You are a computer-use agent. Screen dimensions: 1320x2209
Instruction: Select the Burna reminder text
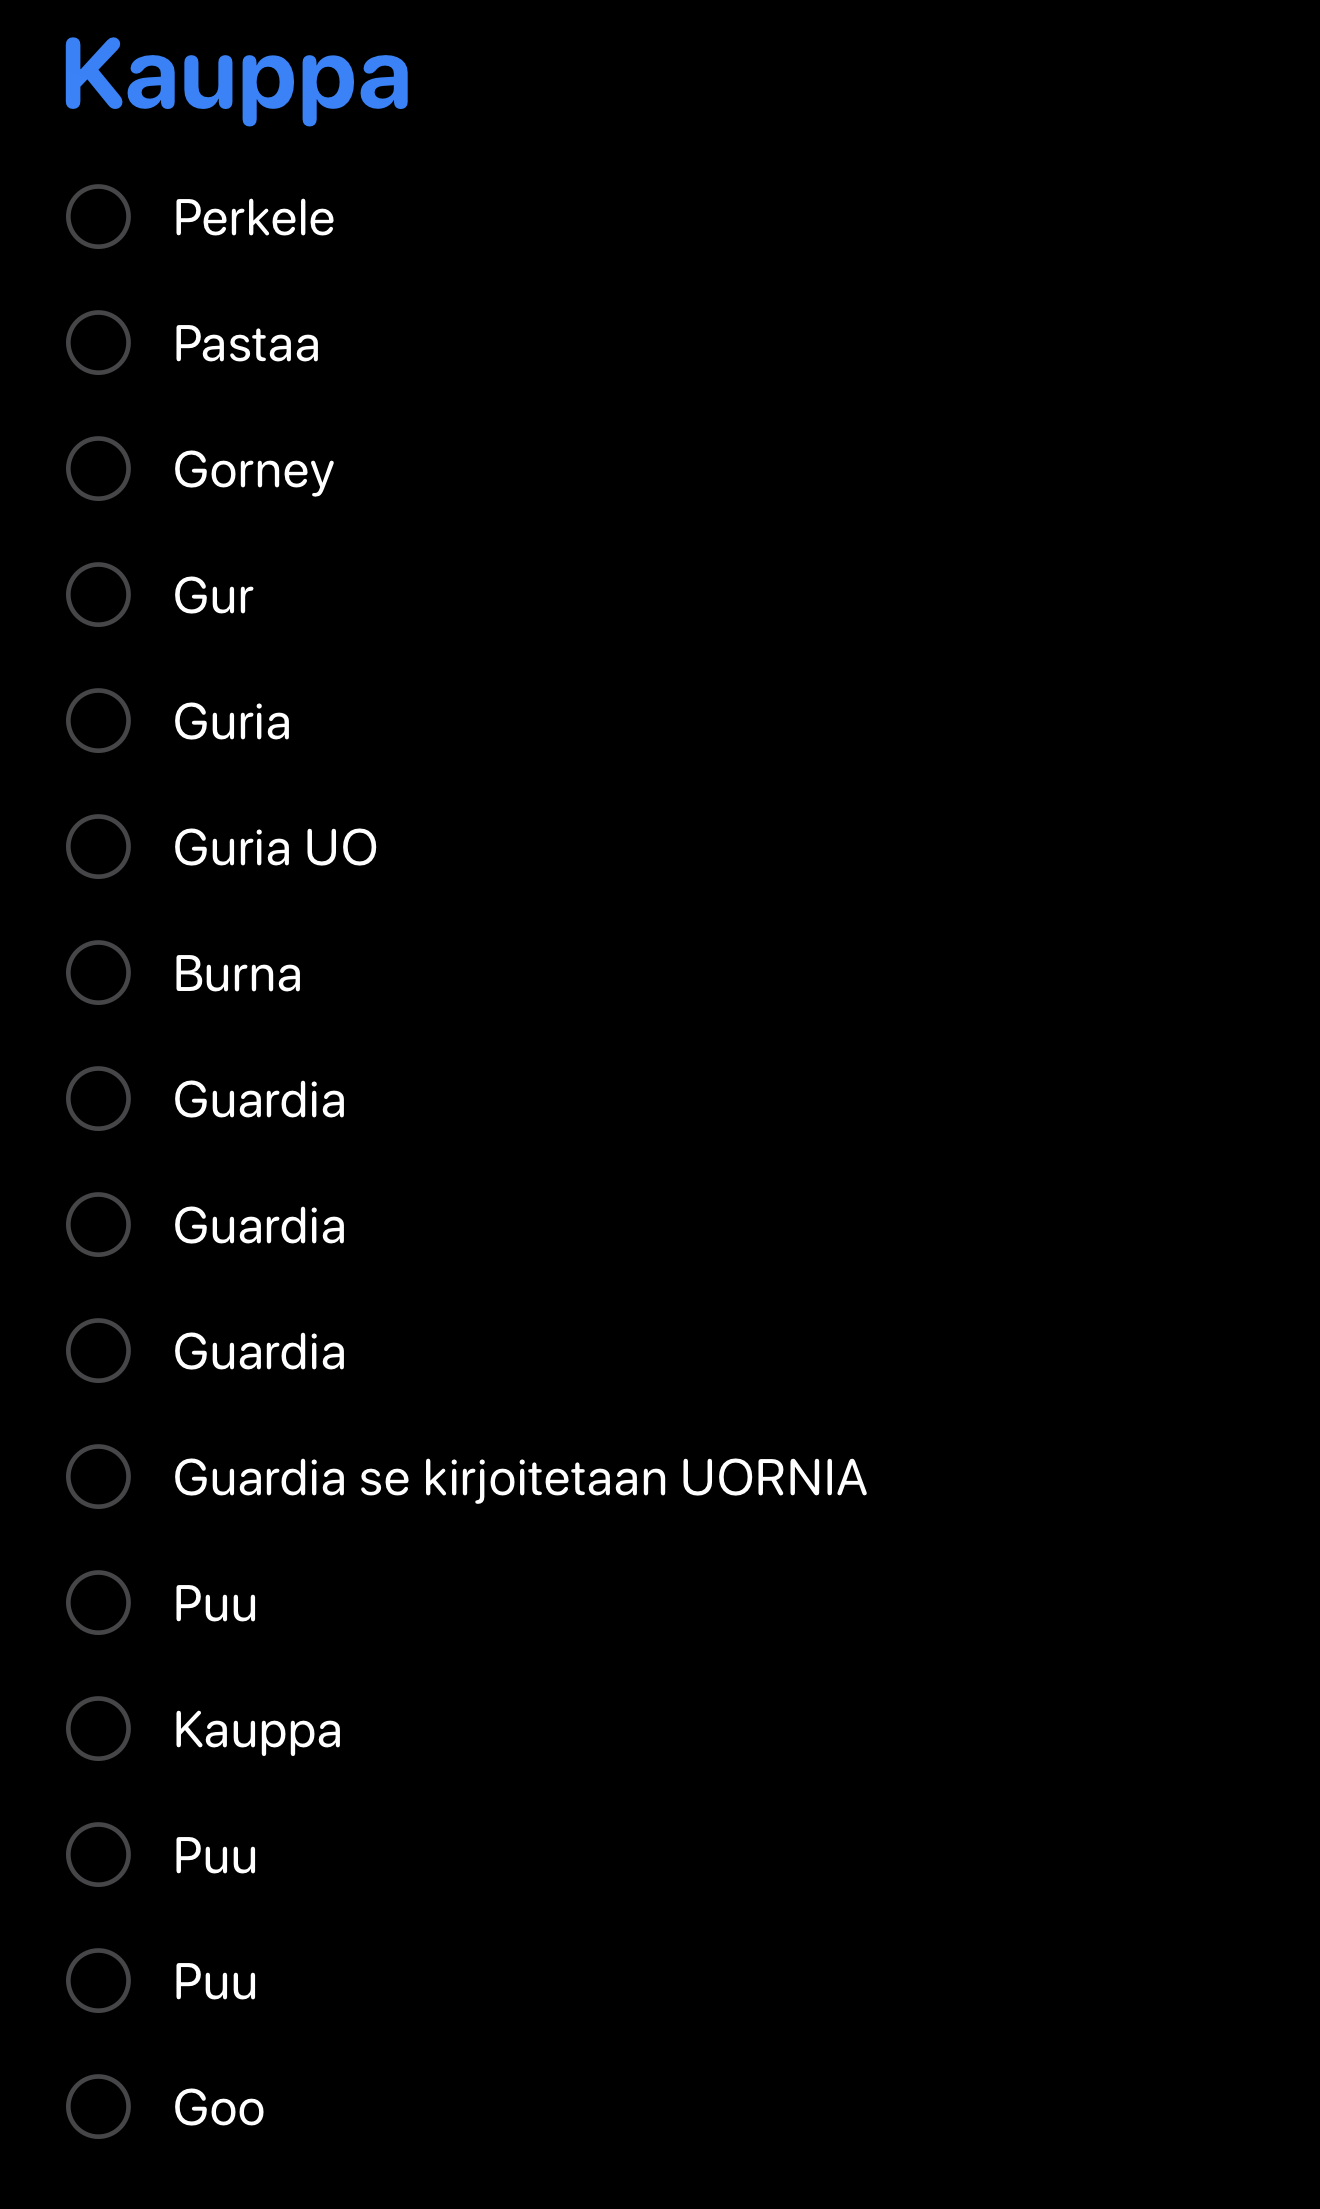237,974
